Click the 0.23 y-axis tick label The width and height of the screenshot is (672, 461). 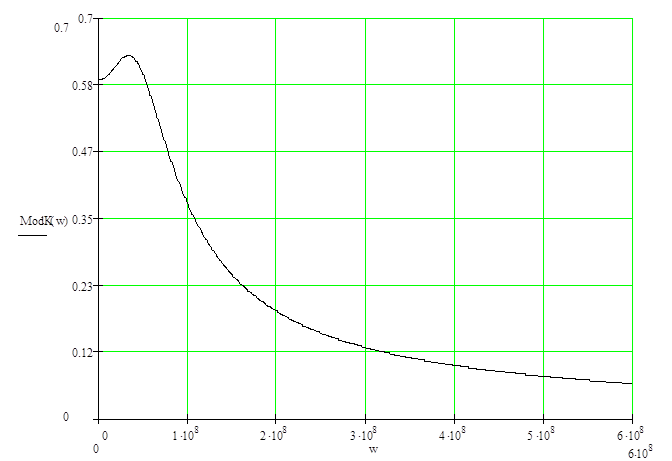pos(66,286)
